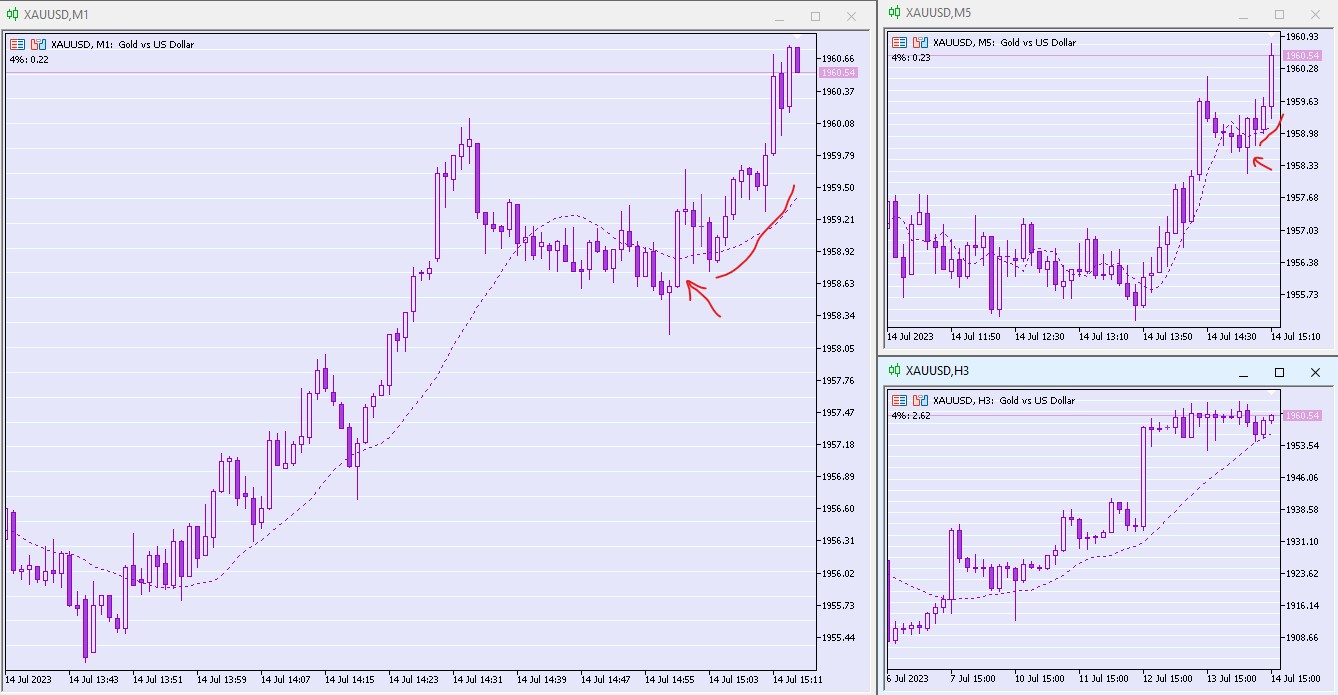This screenshot has width=1338, height=695.
Task: Click time label '14 Jul 15:11' on M1 chart
Action: click(797, 680)
